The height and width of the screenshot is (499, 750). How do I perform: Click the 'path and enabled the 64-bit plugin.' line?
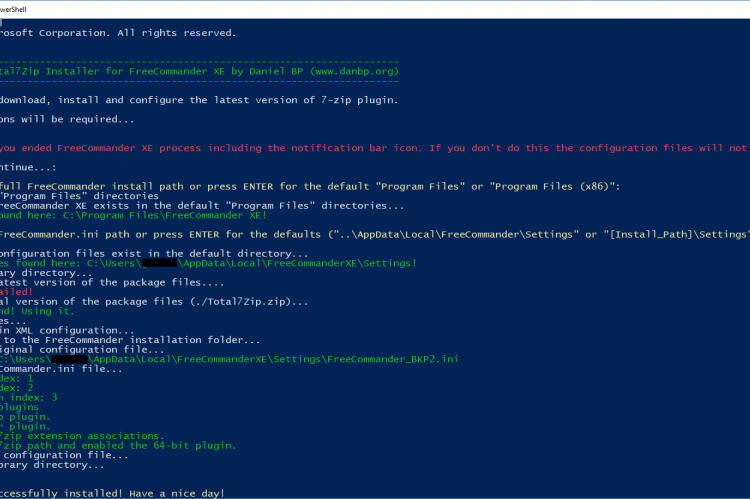118,445
